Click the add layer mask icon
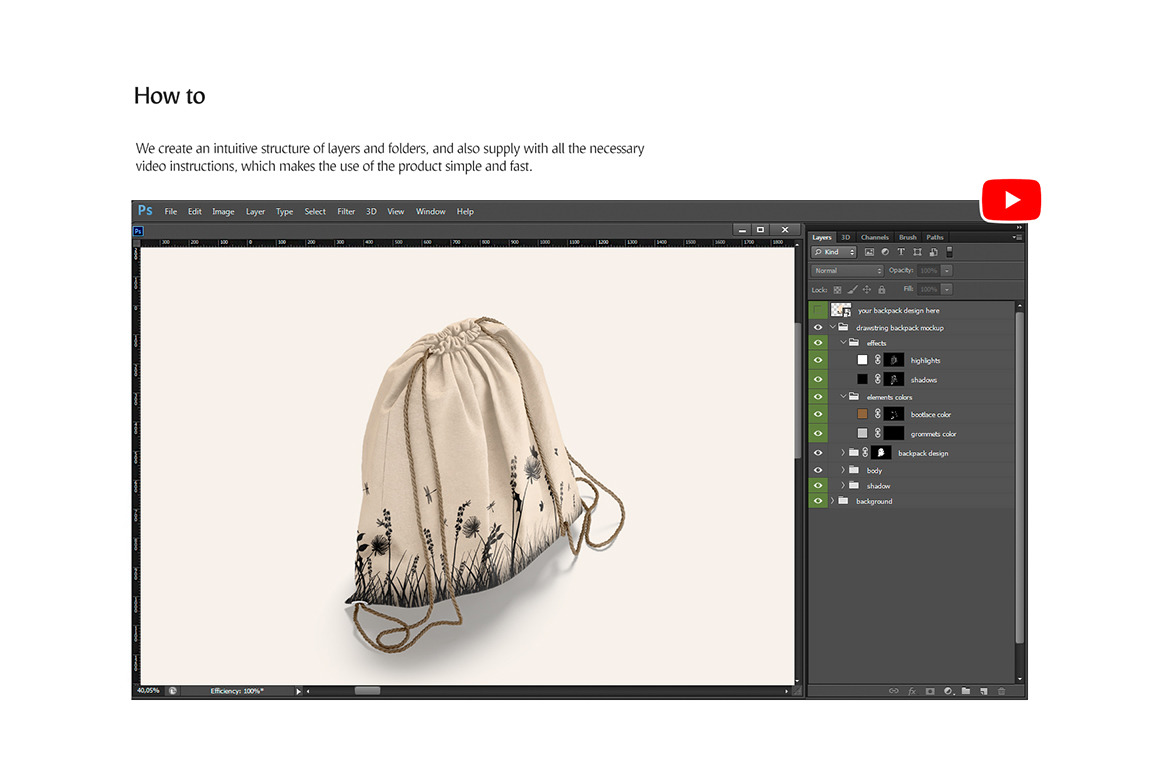Image resolution: width=1160 pixels, height=774 pixels. tap(929, 691)
